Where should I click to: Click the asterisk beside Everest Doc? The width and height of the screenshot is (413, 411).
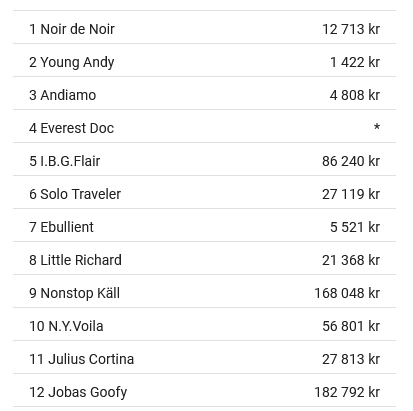377,127
